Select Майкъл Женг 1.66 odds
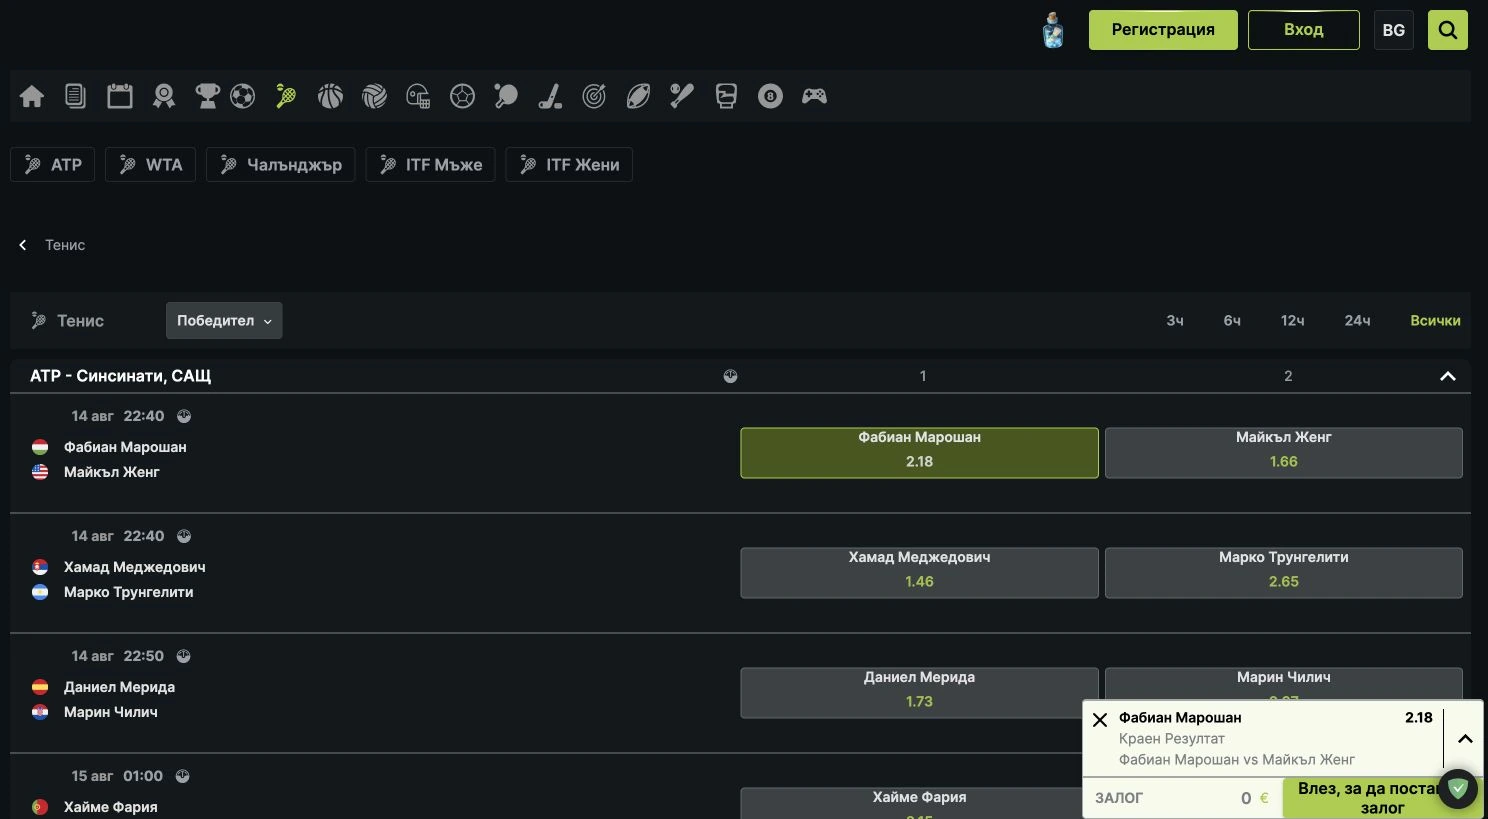Screen dimensions: 1488x819 point(1283,453)
